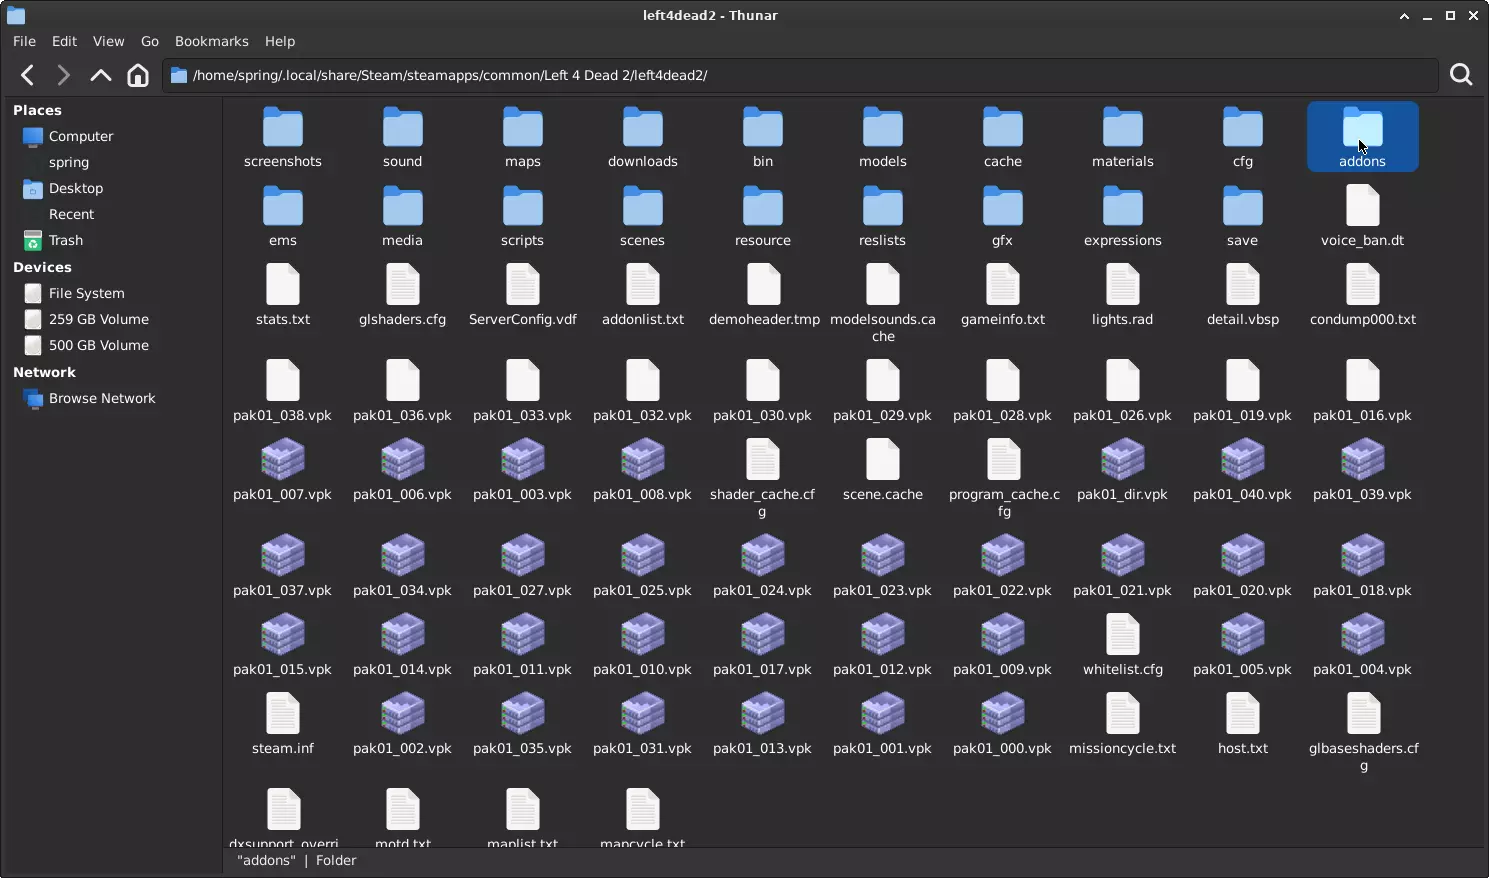Select the screenshots folder icon
The height and width of the screenshot is (878, 1489).
click(x=283, y=129)
